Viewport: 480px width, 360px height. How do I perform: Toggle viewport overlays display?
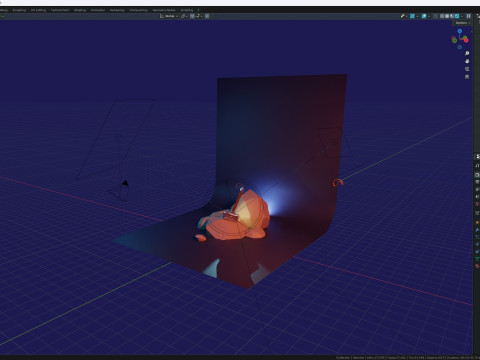tap(424, 16)
